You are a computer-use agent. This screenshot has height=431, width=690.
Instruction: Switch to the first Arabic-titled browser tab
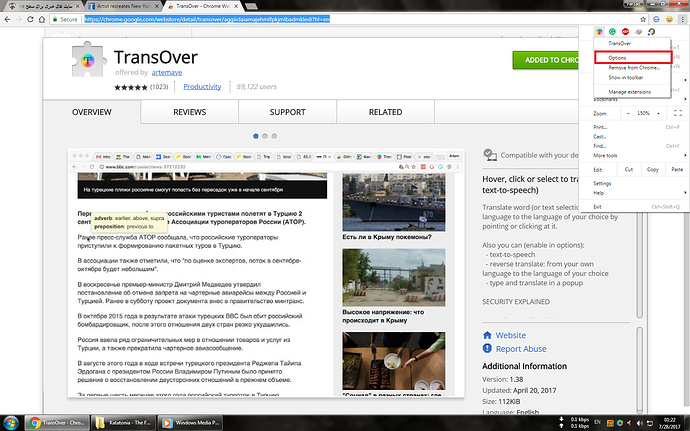[x=44, y=6]
